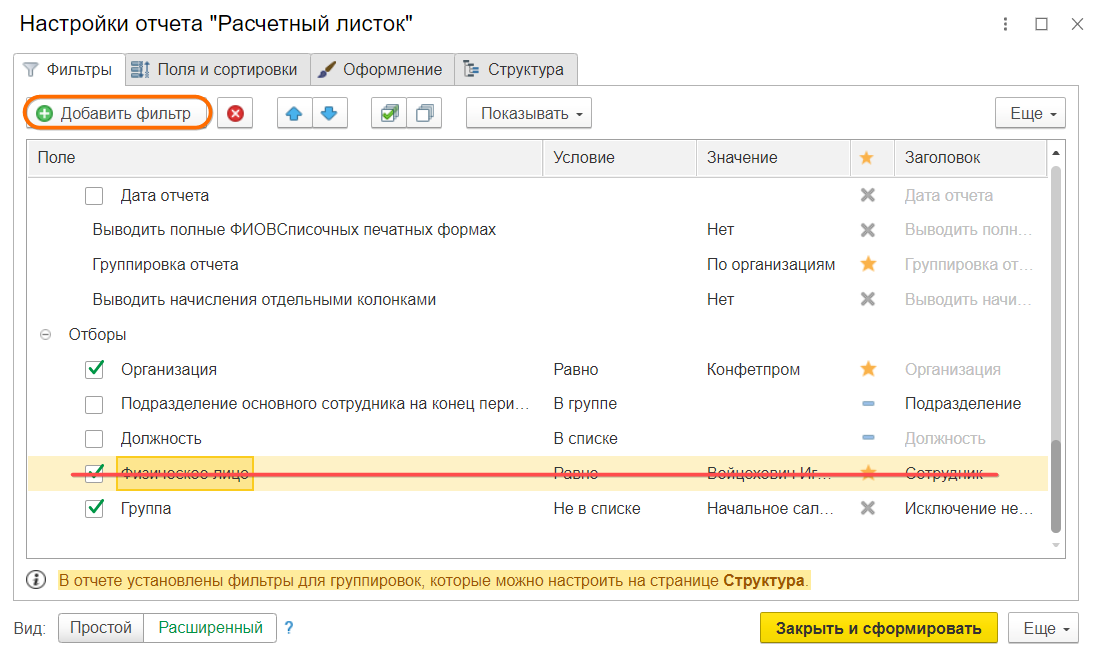Select the value 'По организациям'
Viewport: 1102px width, 658px height.
[771, 264]
